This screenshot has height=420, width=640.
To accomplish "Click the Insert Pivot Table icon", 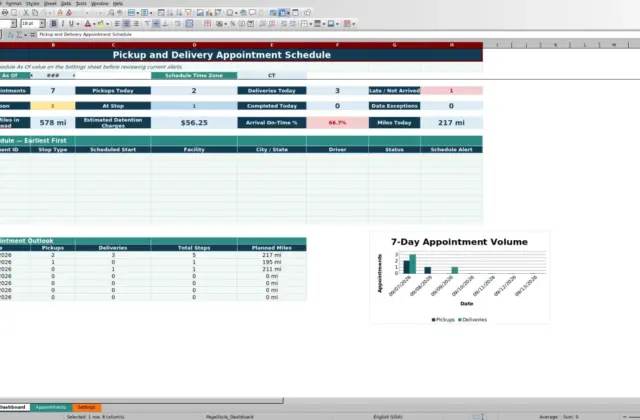I will click(218, 13).
